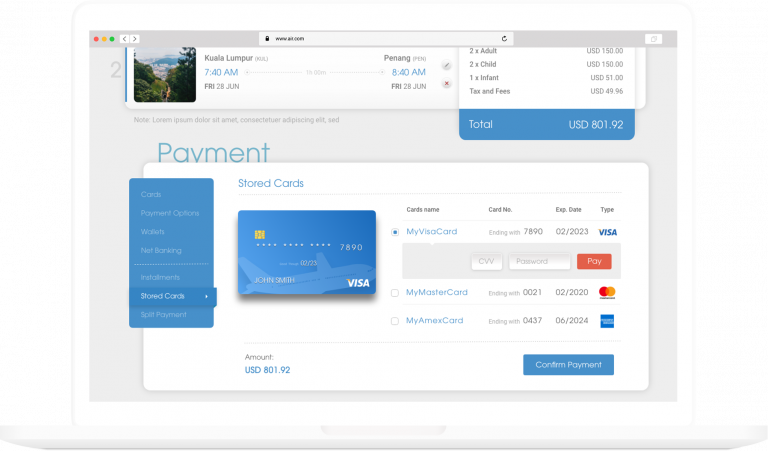Click the MyVisaCard name link

click(x=432, y=232)
